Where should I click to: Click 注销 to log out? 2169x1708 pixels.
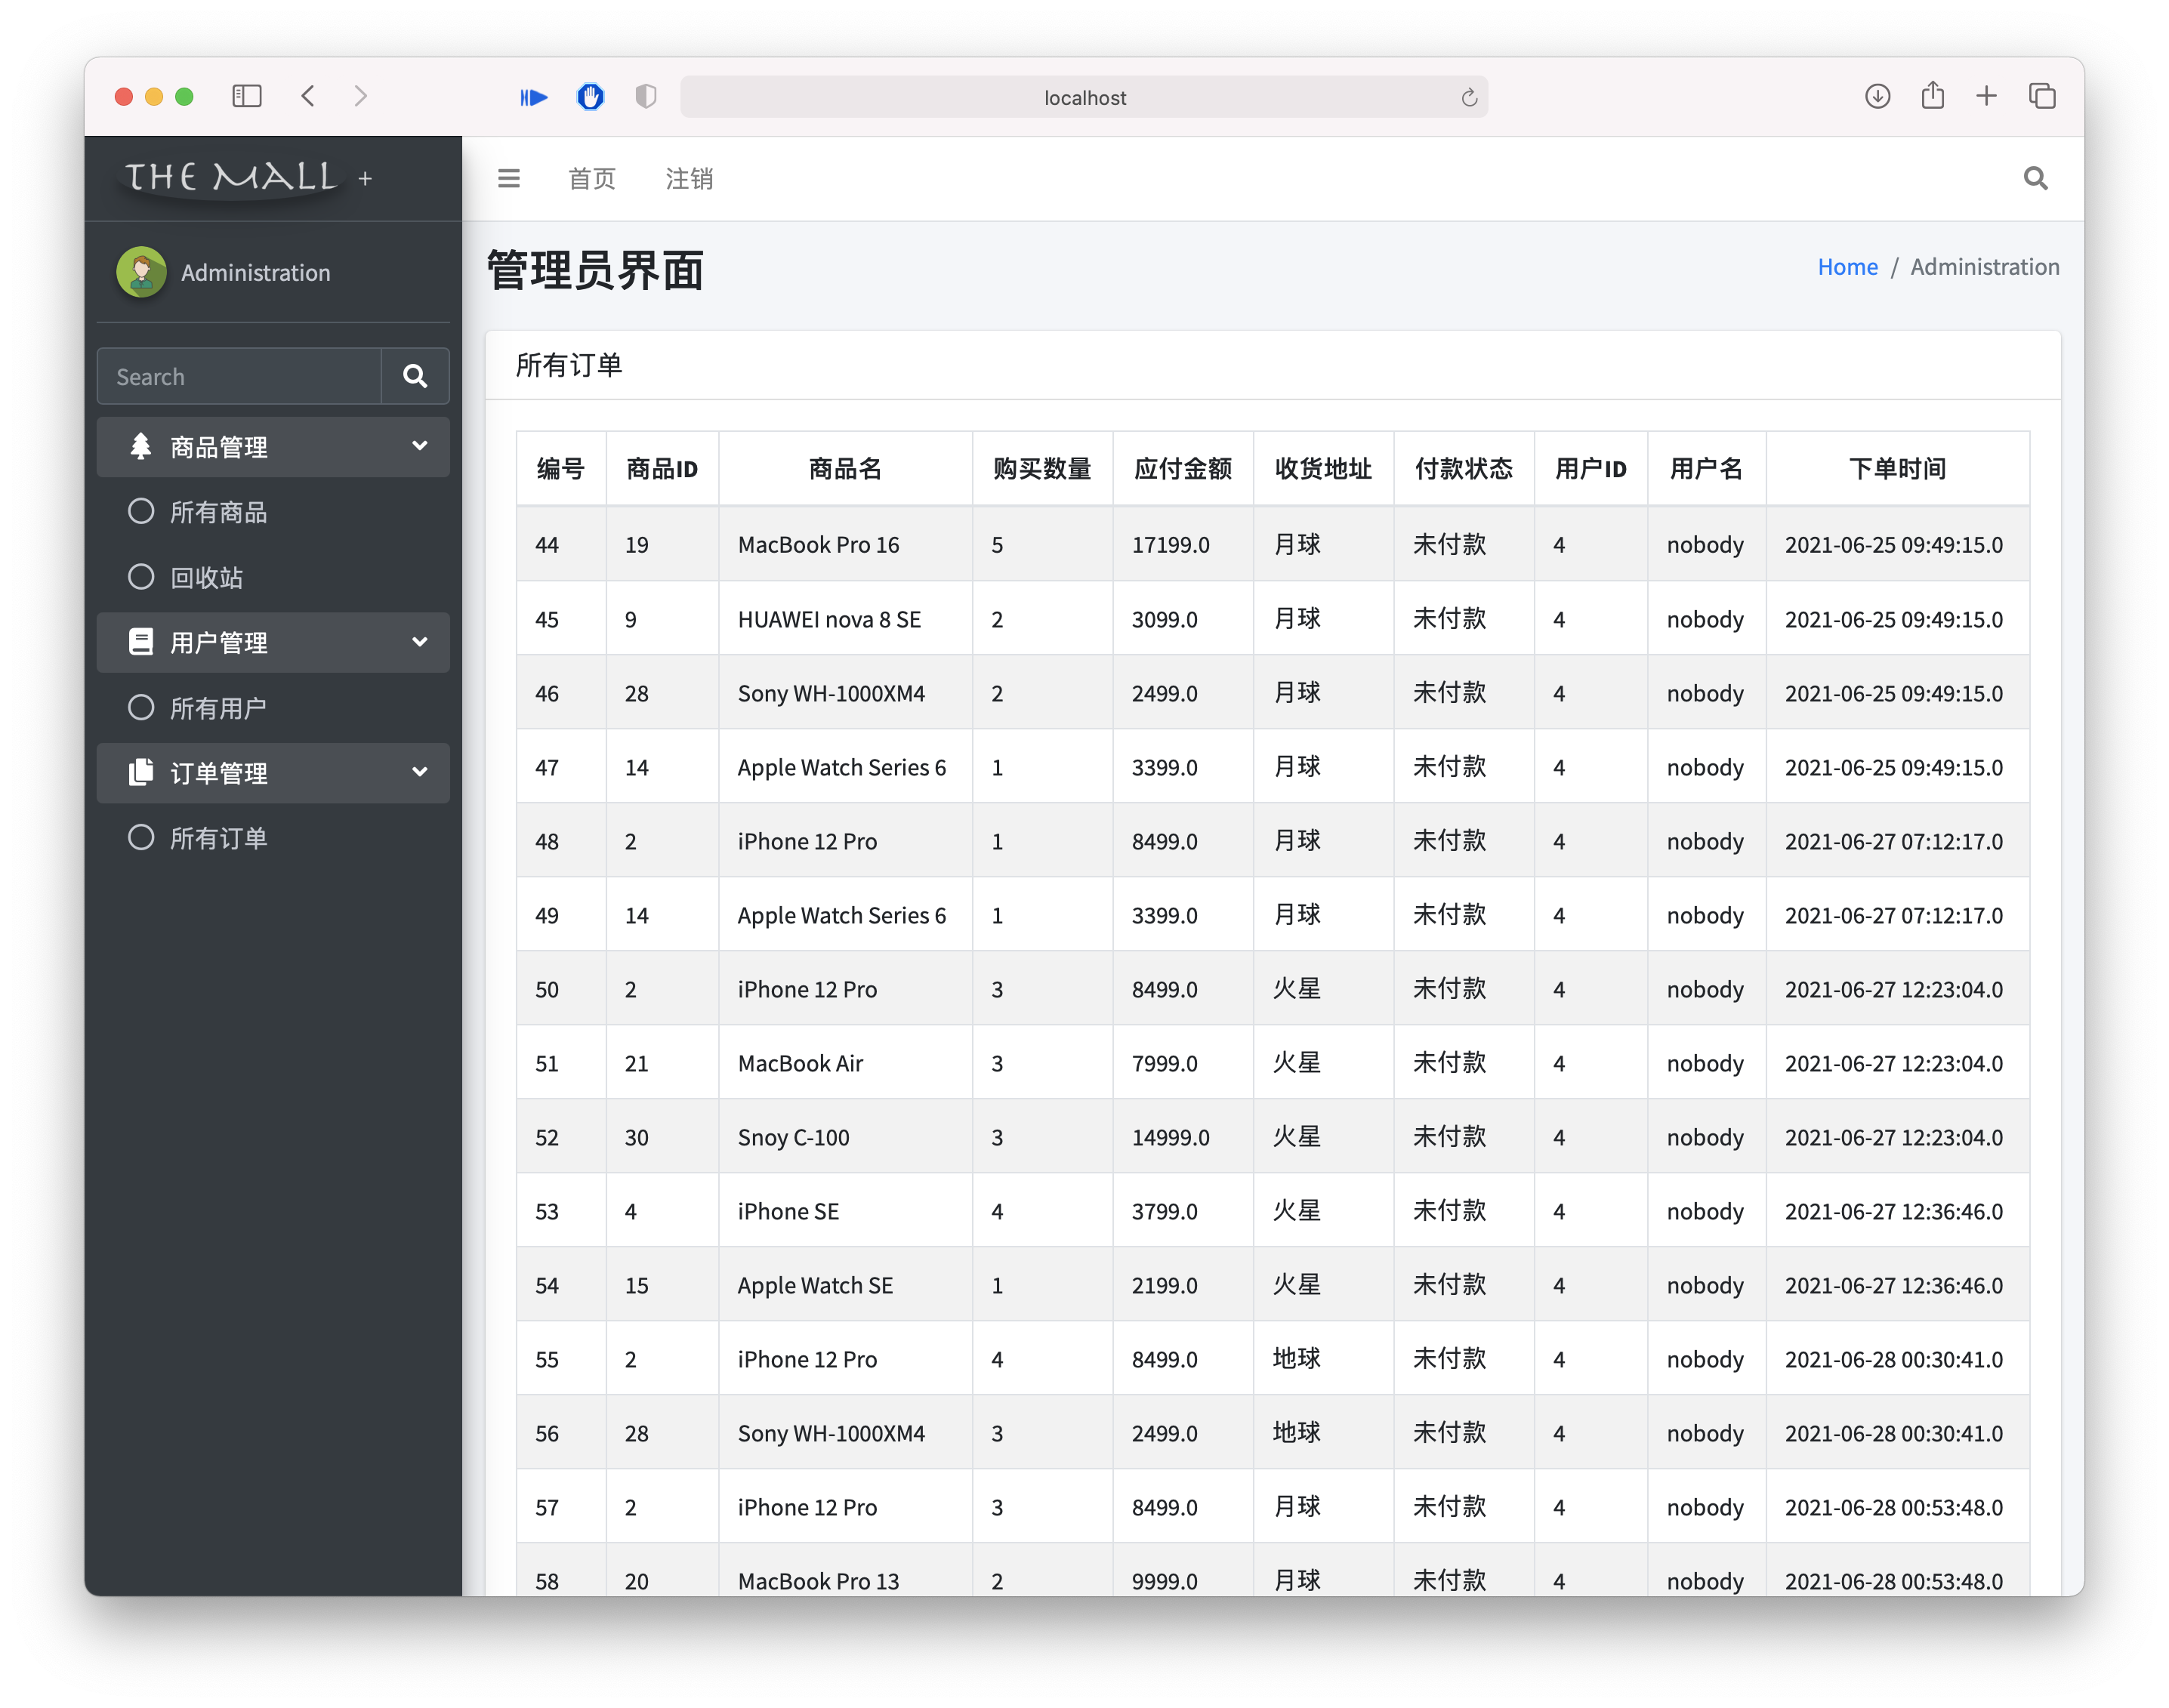pos(688,178)
